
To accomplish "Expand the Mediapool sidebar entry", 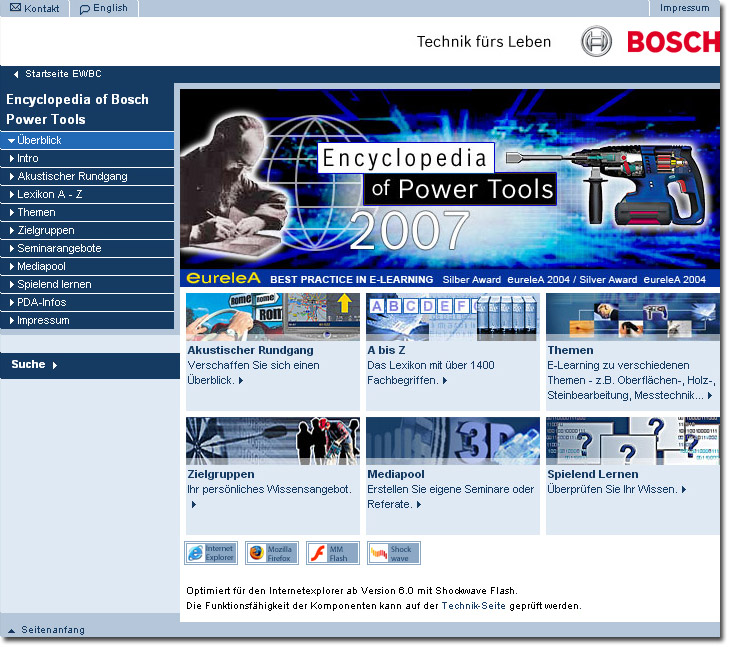I will [12, 267].
